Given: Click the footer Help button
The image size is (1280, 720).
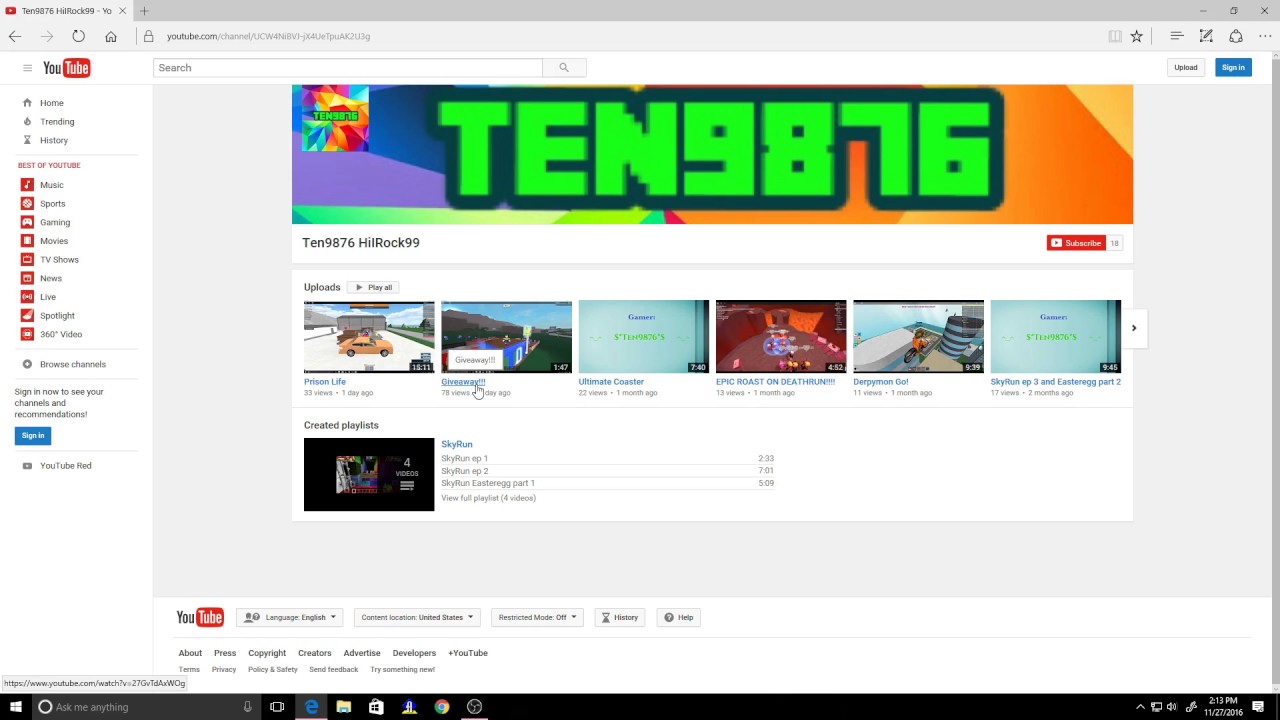Looking at the screenshot, I should click(x=679, y=618).
